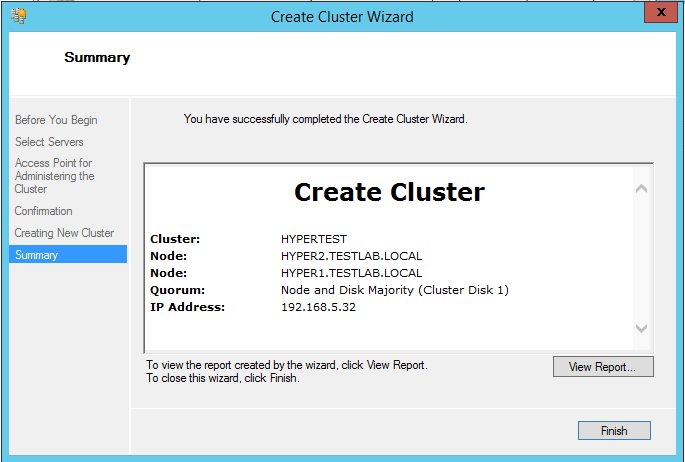Click the 'To close this wizard, click Finish' text
The image size is (685, 462).
click(x=223, y=378)
